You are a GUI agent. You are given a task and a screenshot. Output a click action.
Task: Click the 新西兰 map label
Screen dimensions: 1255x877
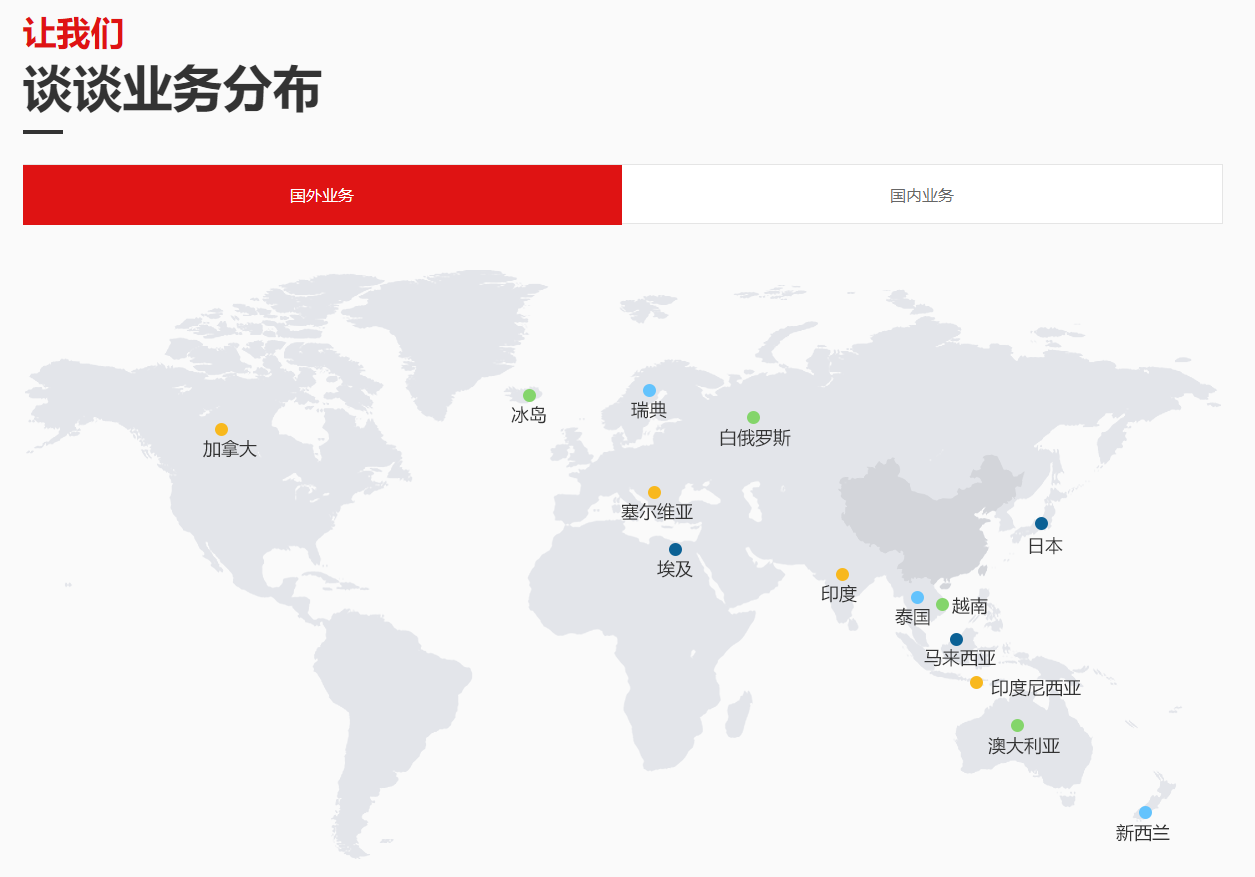click(x=1143, y=833)
